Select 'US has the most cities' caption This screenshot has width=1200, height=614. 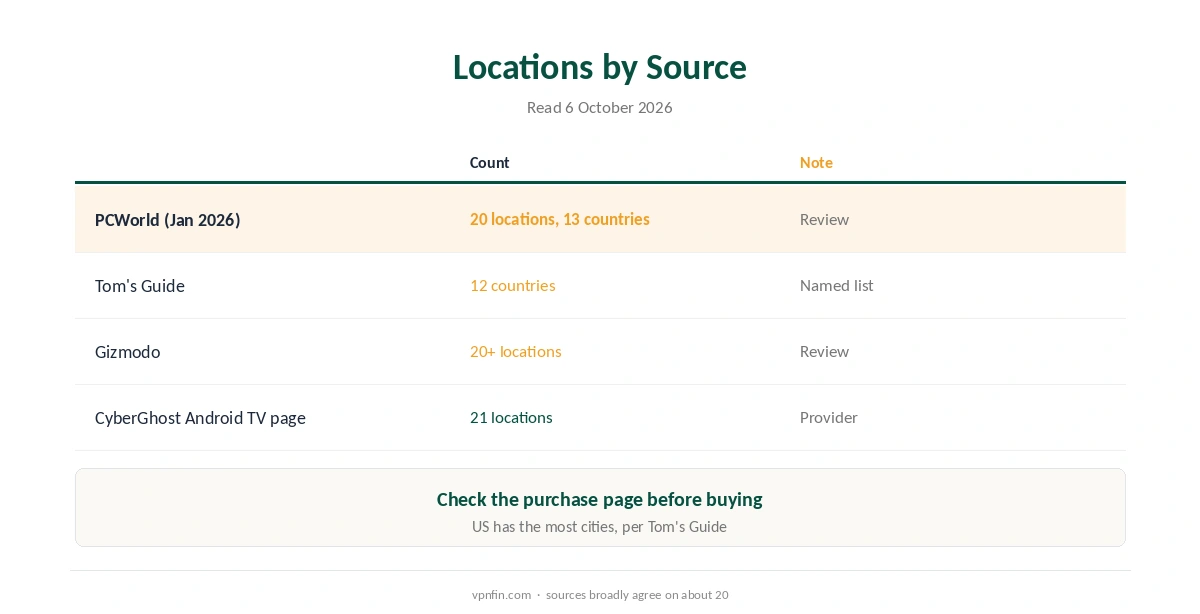click(599, 526)
